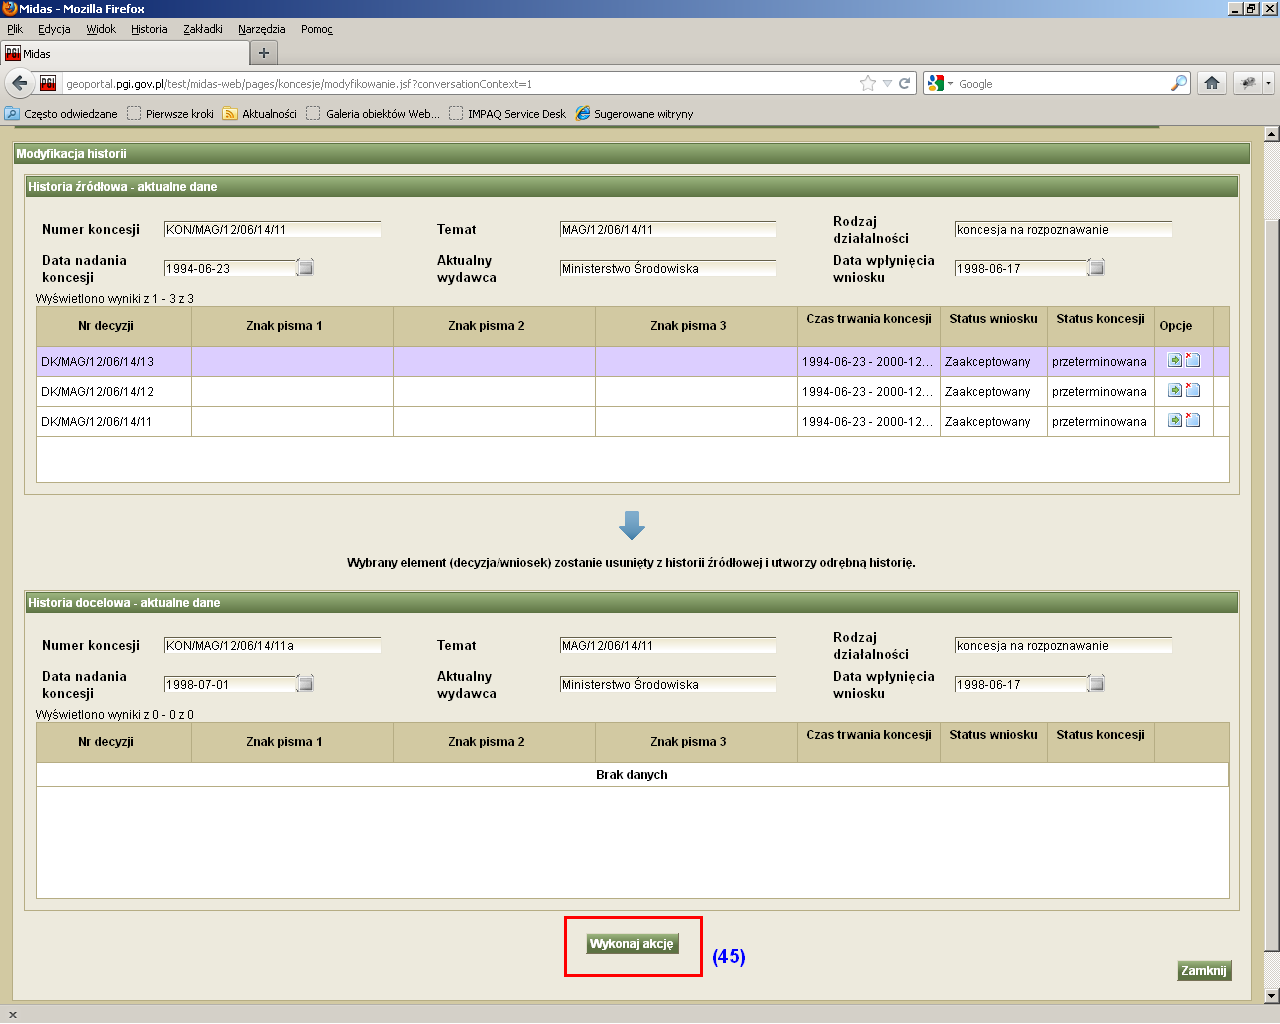This screenshot has width=1280, height=1024.
Task: Select row DK/MAG/12/06/14/13
Action: pos(632,361)
